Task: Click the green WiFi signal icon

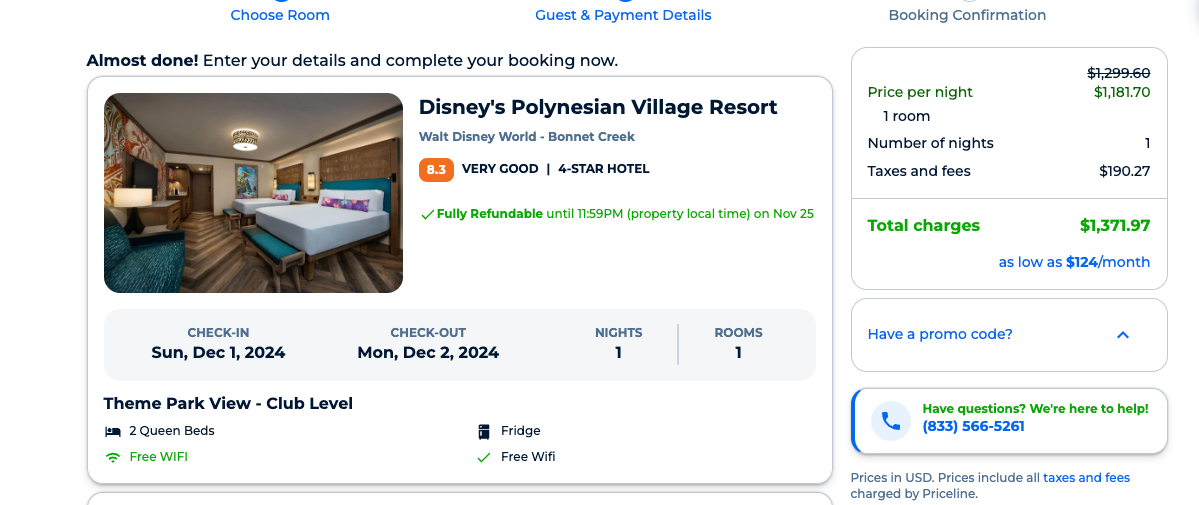Action: [x=113, y=458]
